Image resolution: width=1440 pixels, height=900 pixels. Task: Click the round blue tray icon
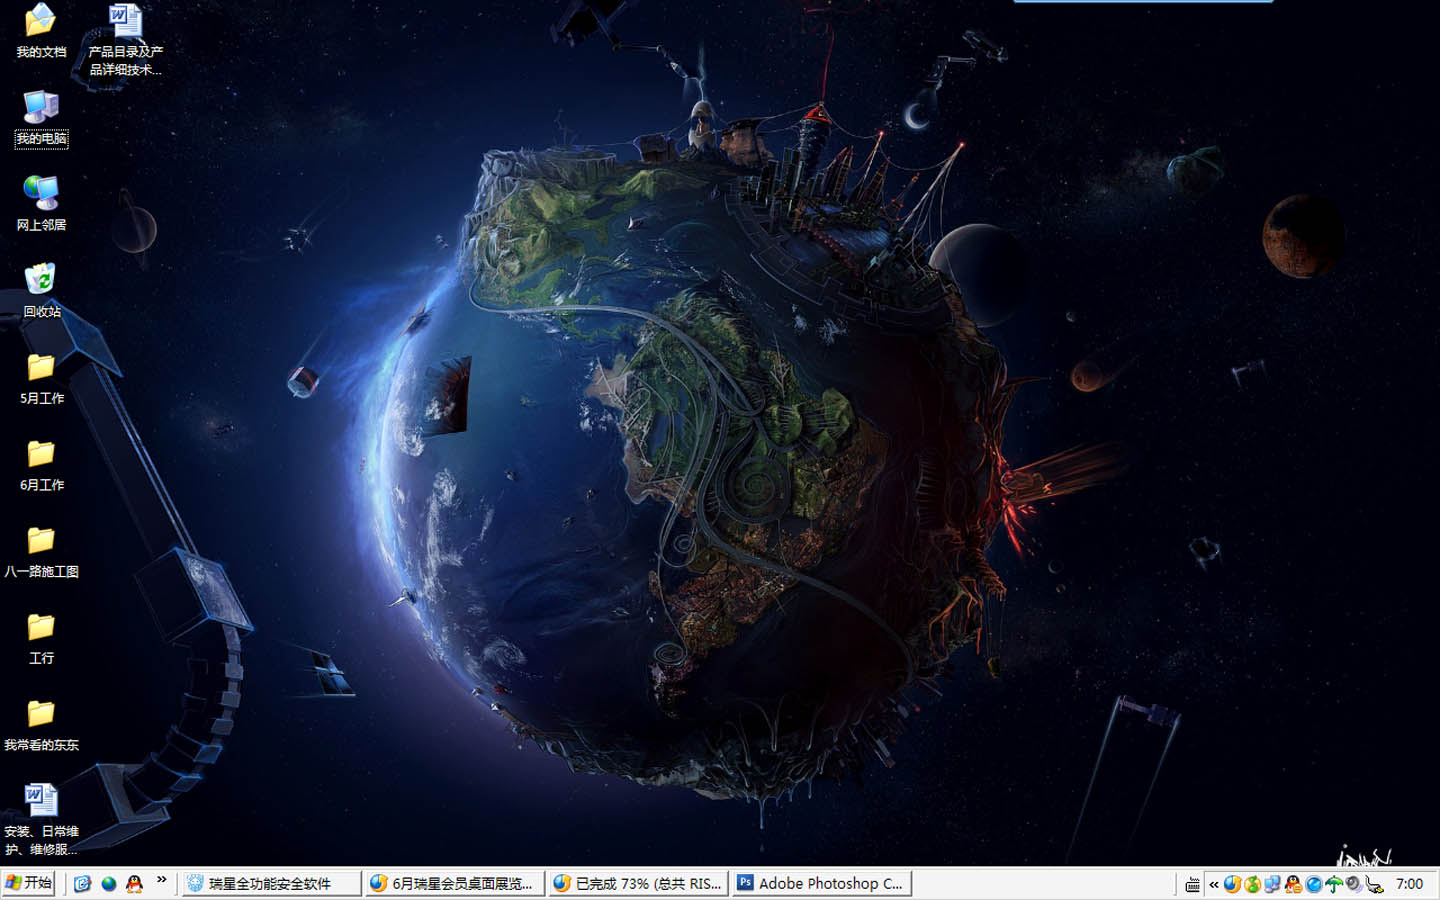point(1313,884)
